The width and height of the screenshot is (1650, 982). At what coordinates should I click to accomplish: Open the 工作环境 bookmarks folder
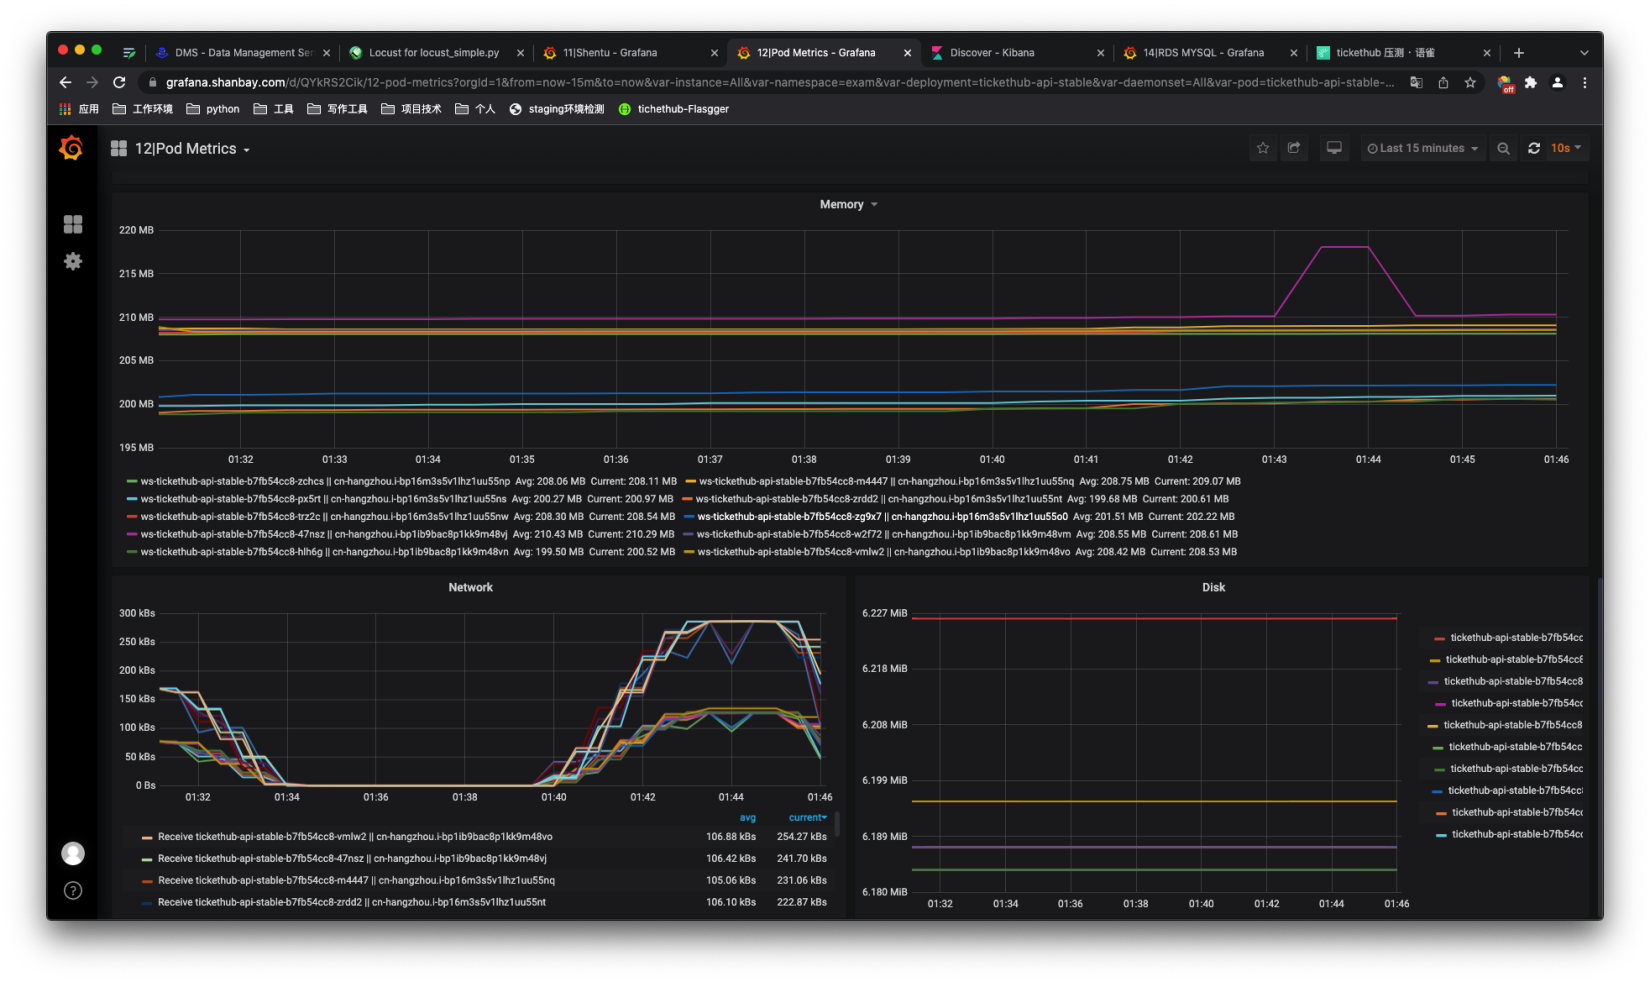point(143,109)
